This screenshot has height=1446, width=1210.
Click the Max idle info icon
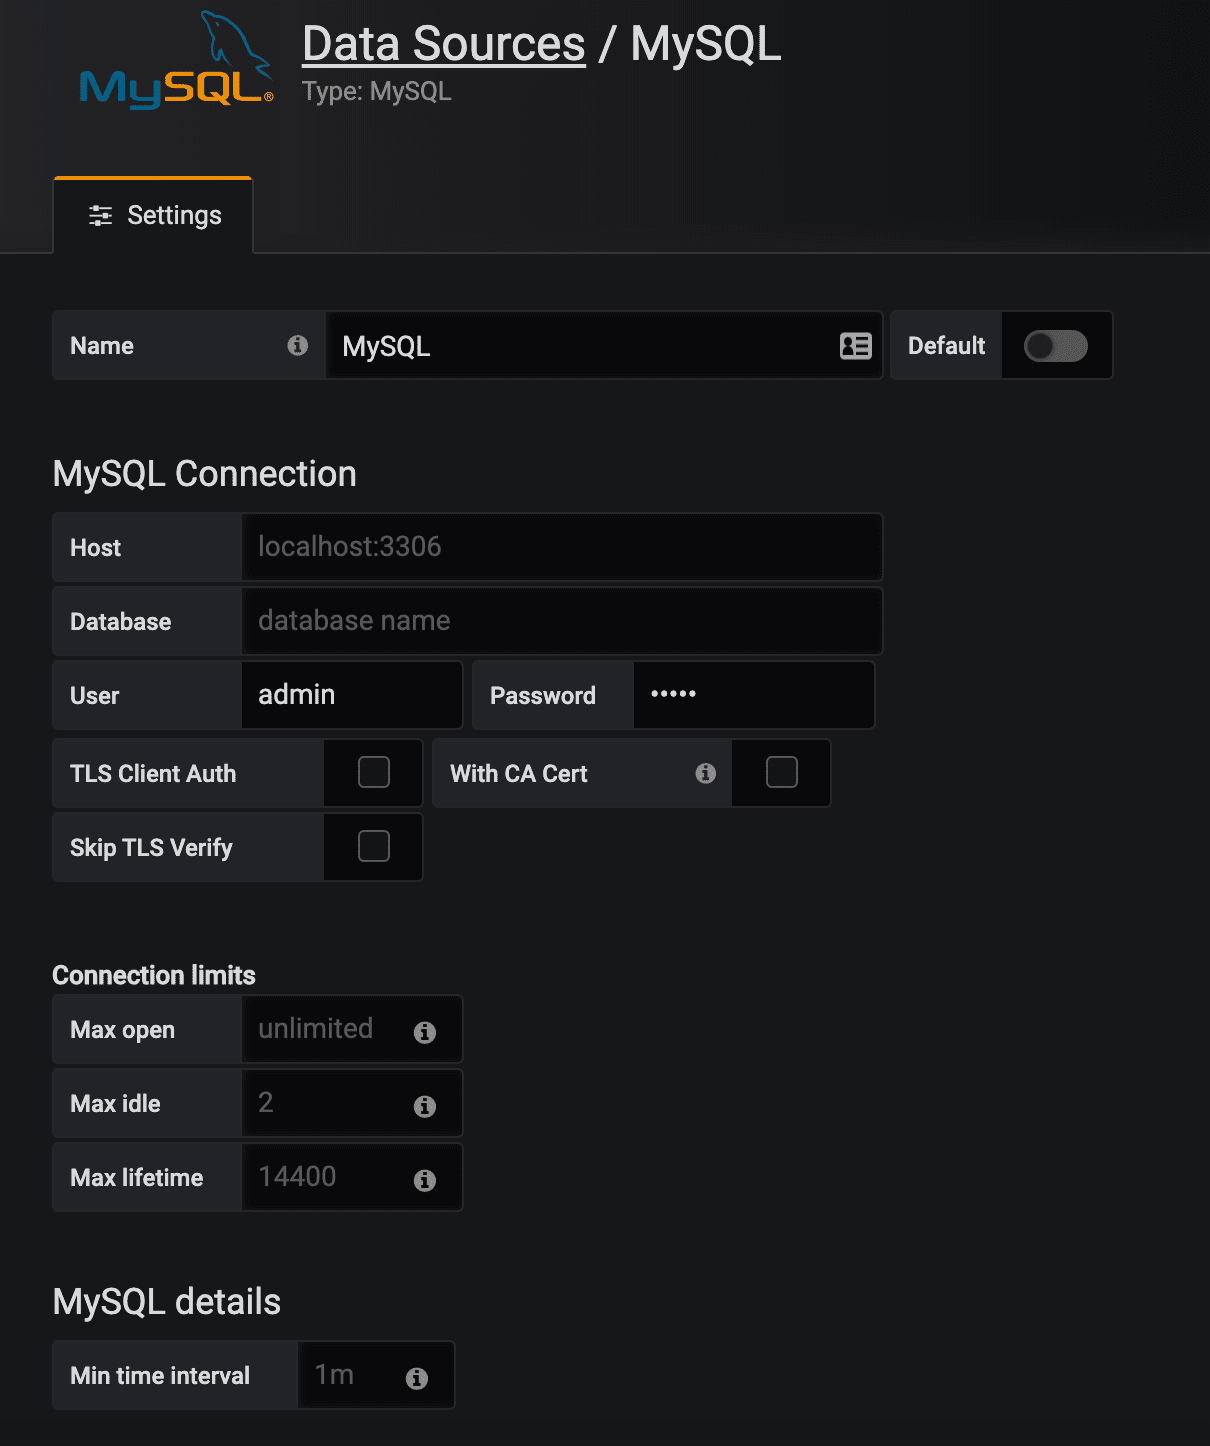click(425, 1106)
